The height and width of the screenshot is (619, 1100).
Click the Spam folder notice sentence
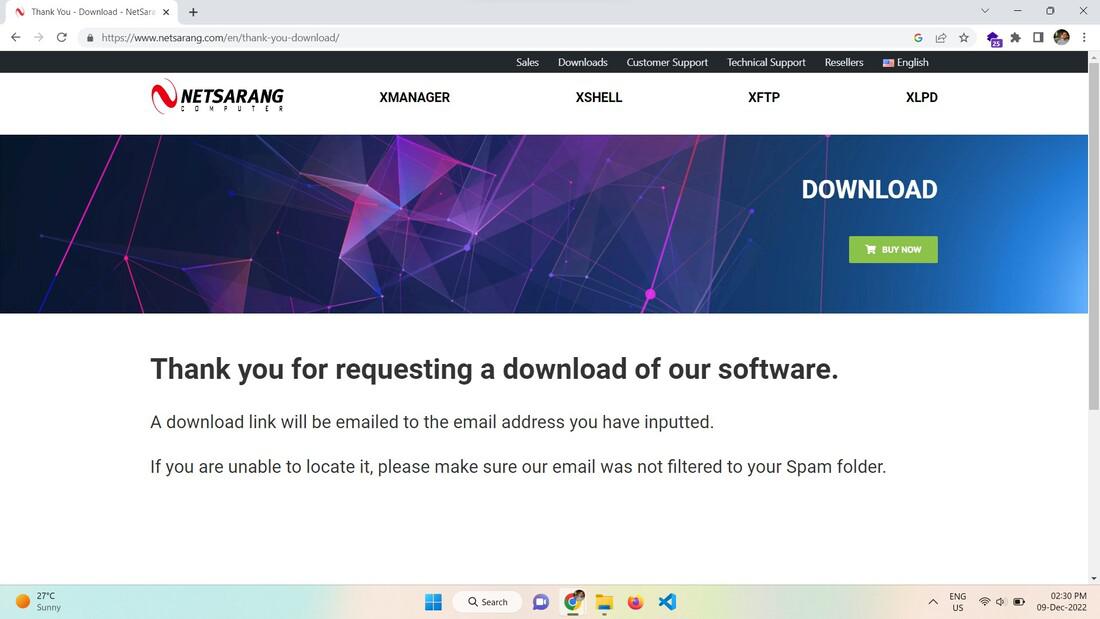point(518,467)
